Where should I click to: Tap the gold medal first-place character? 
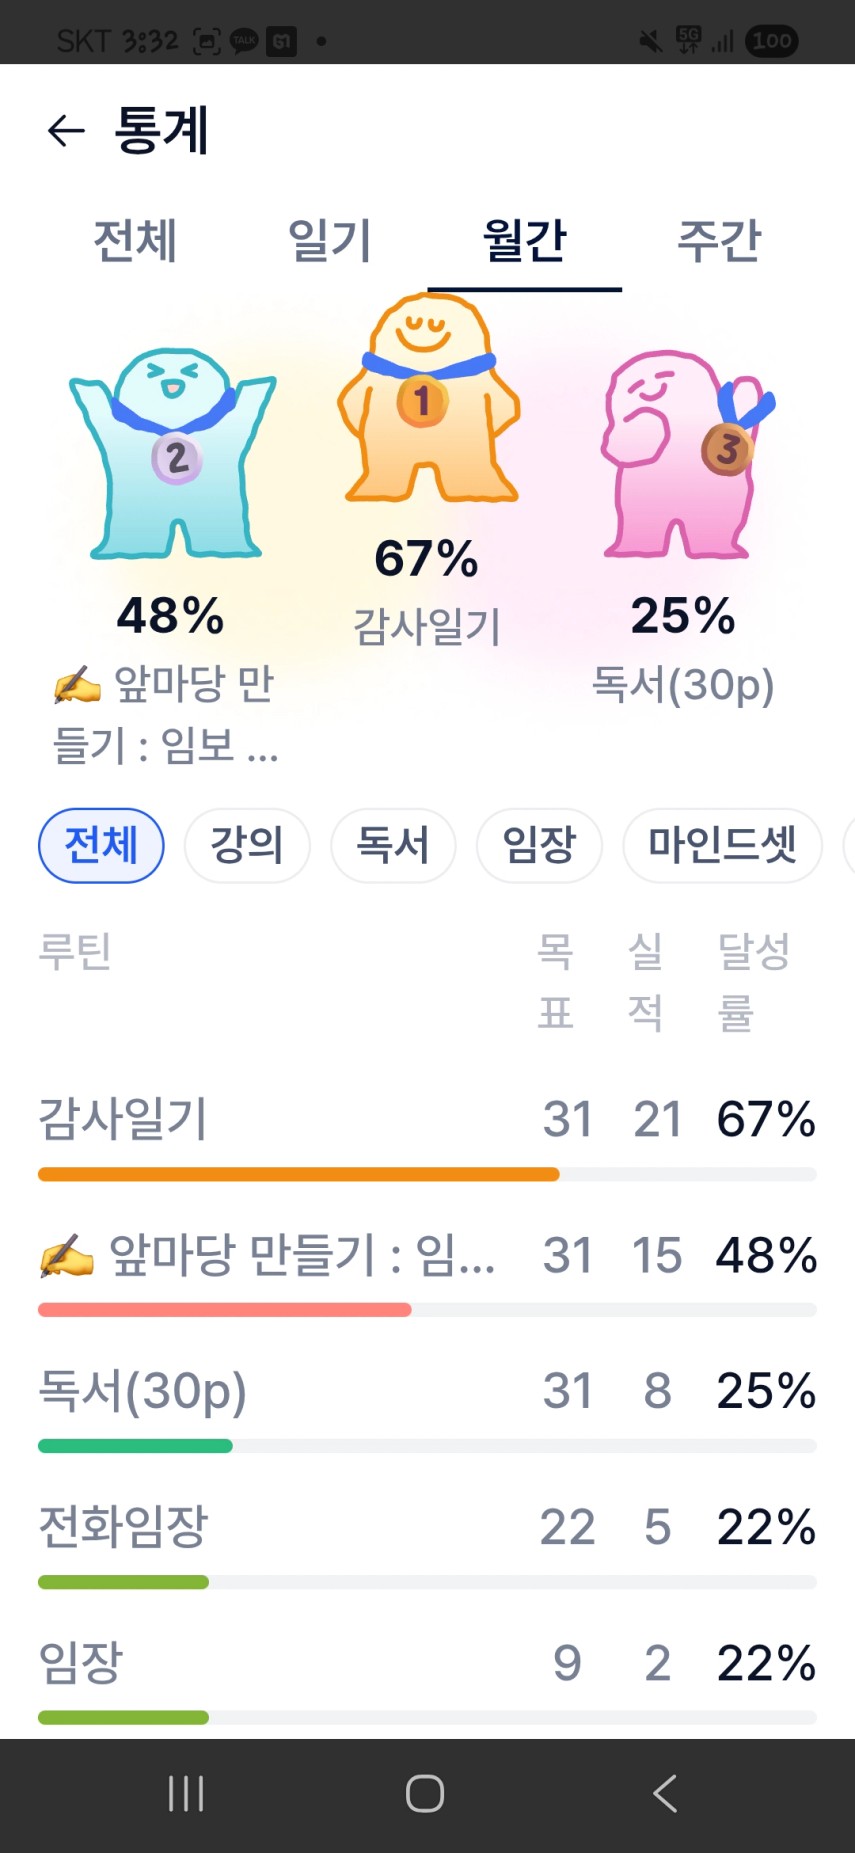428,400
